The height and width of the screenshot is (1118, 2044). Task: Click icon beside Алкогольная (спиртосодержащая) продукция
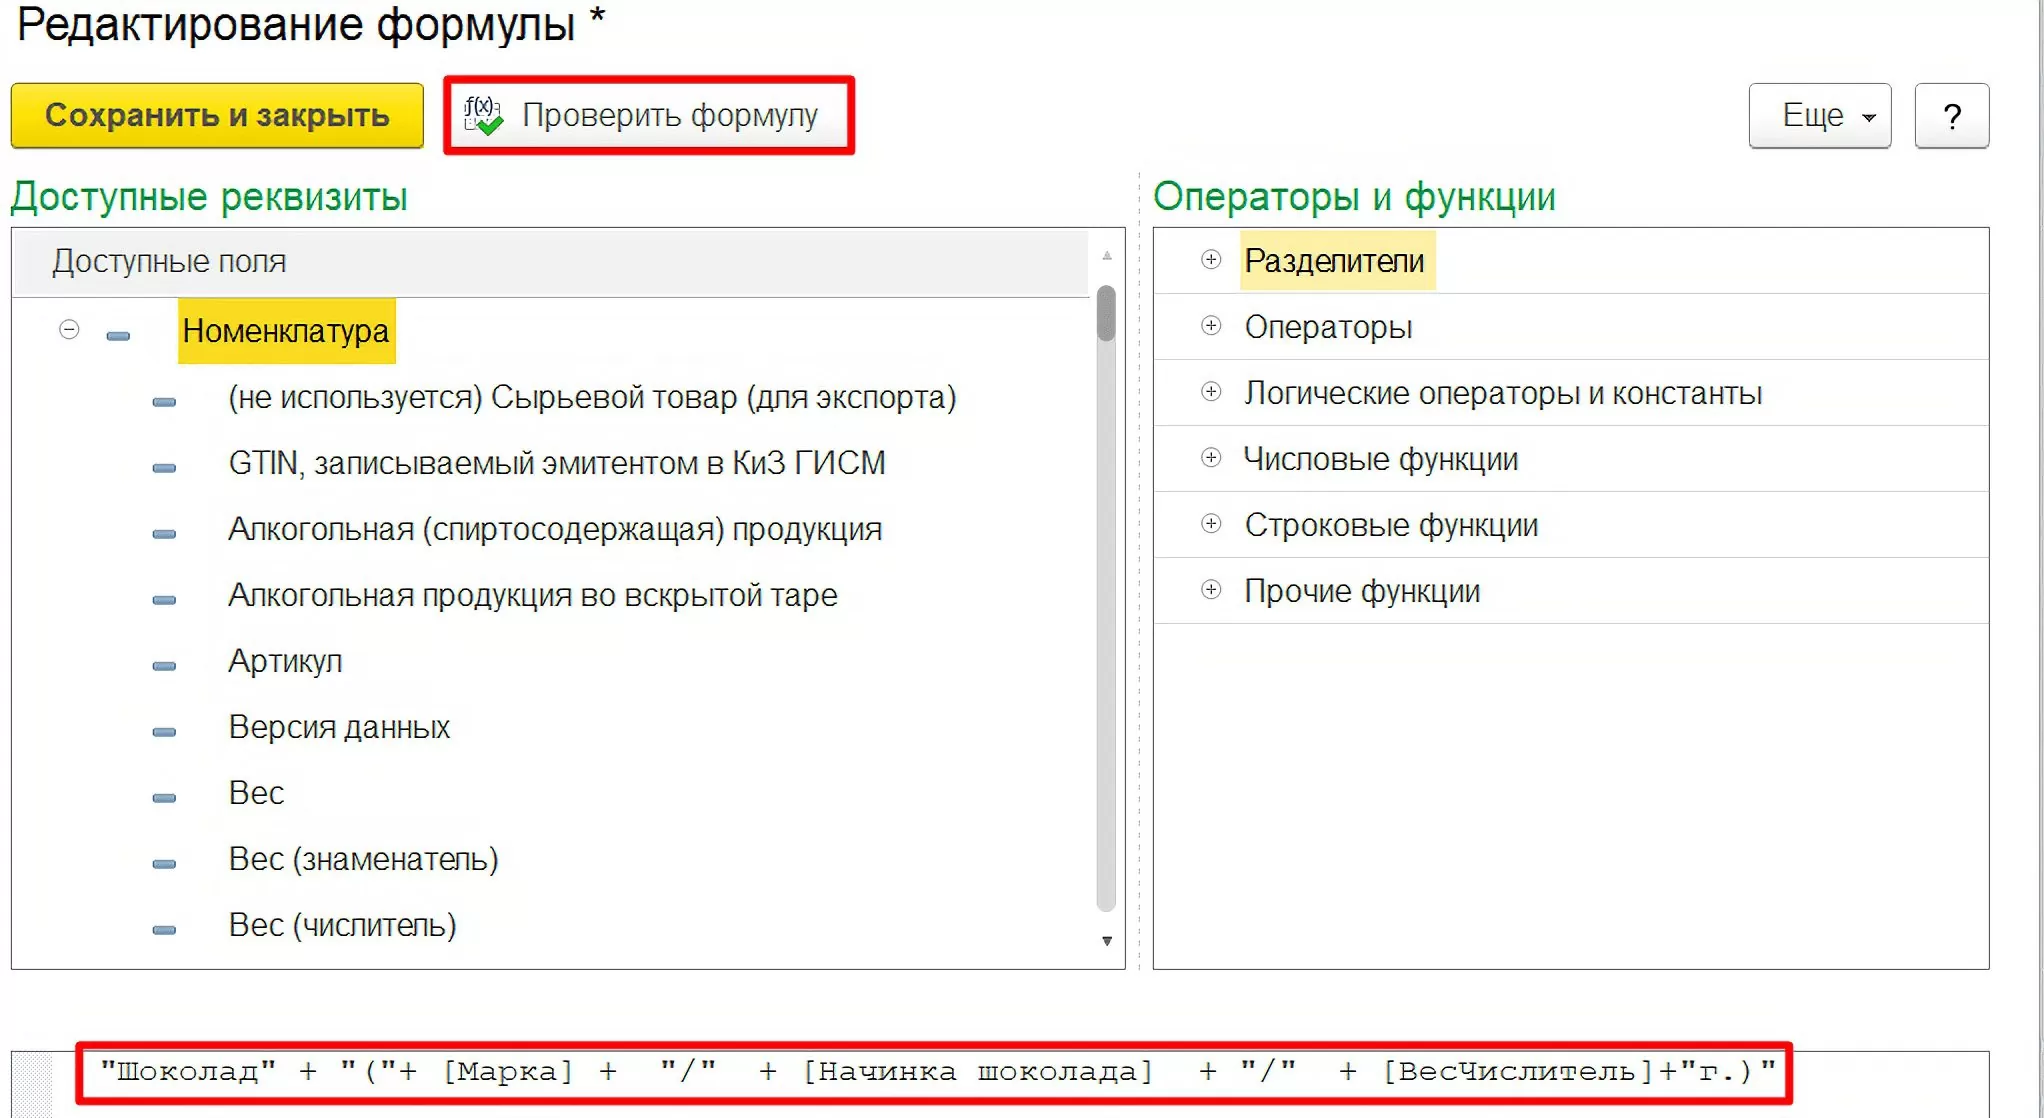pos(164,534)
